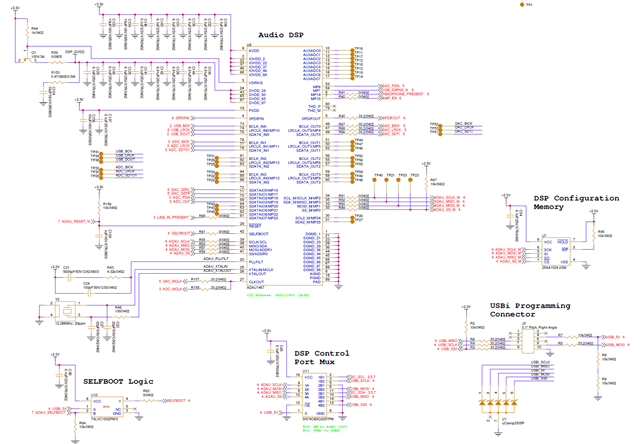
Task: Select the R2 pull-up resistor symbol
Action: pos(466,326)
